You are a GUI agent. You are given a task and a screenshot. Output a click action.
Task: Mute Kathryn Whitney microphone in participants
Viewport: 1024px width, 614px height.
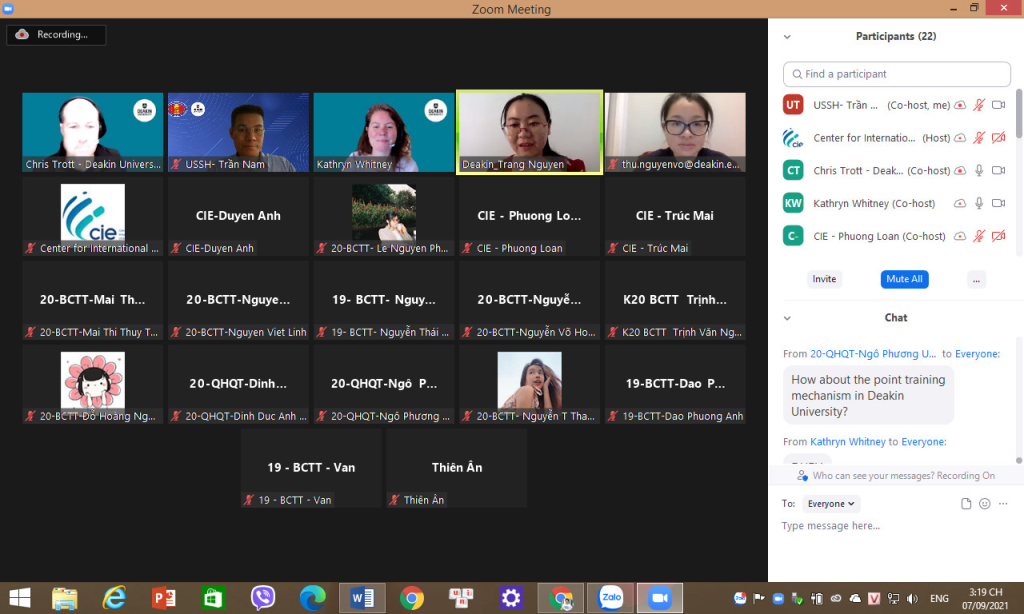click(x=978, y=203)
